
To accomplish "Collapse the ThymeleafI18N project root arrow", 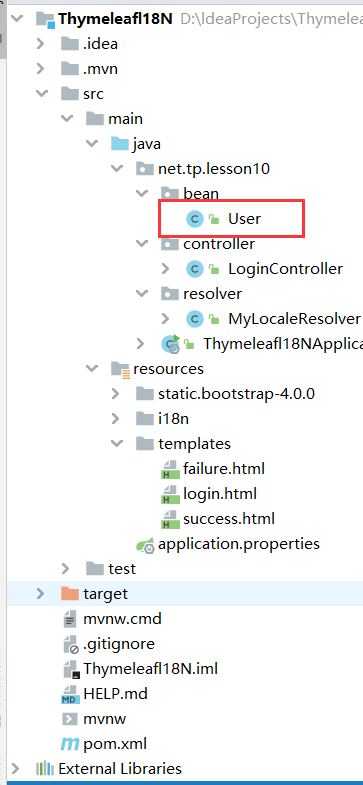I will tap(17, 19).
